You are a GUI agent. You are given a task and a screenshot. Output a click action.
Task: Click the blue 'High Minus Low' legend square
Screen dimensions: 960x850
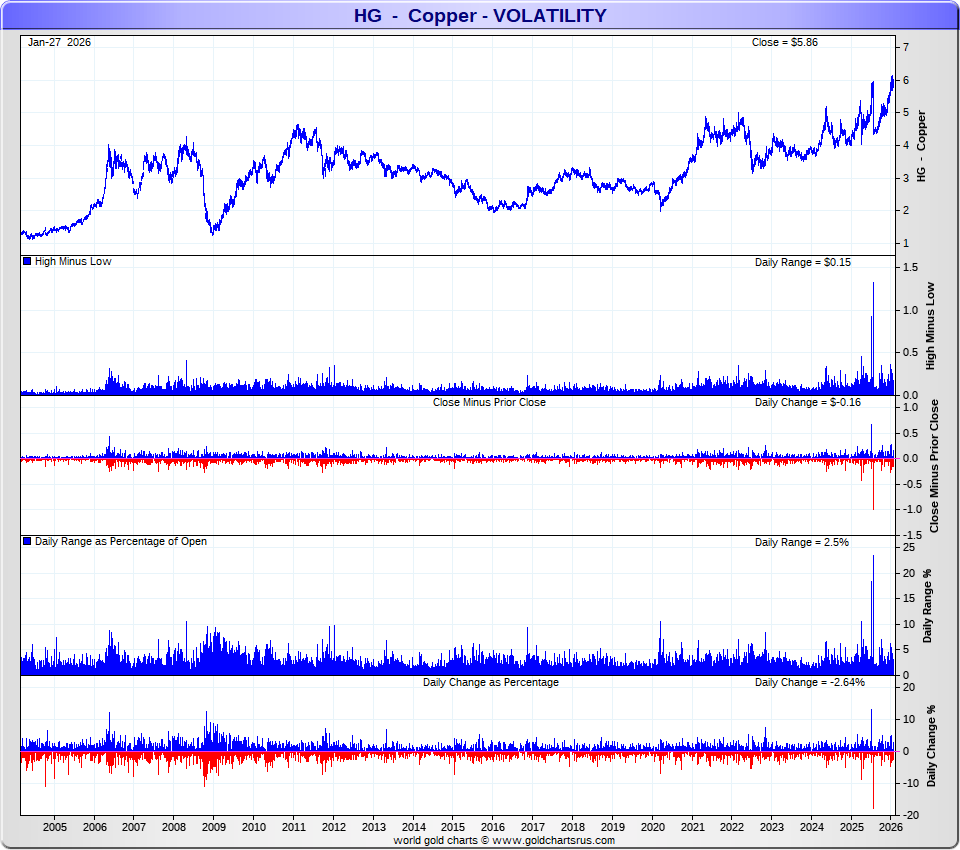(x=27, y=261)
